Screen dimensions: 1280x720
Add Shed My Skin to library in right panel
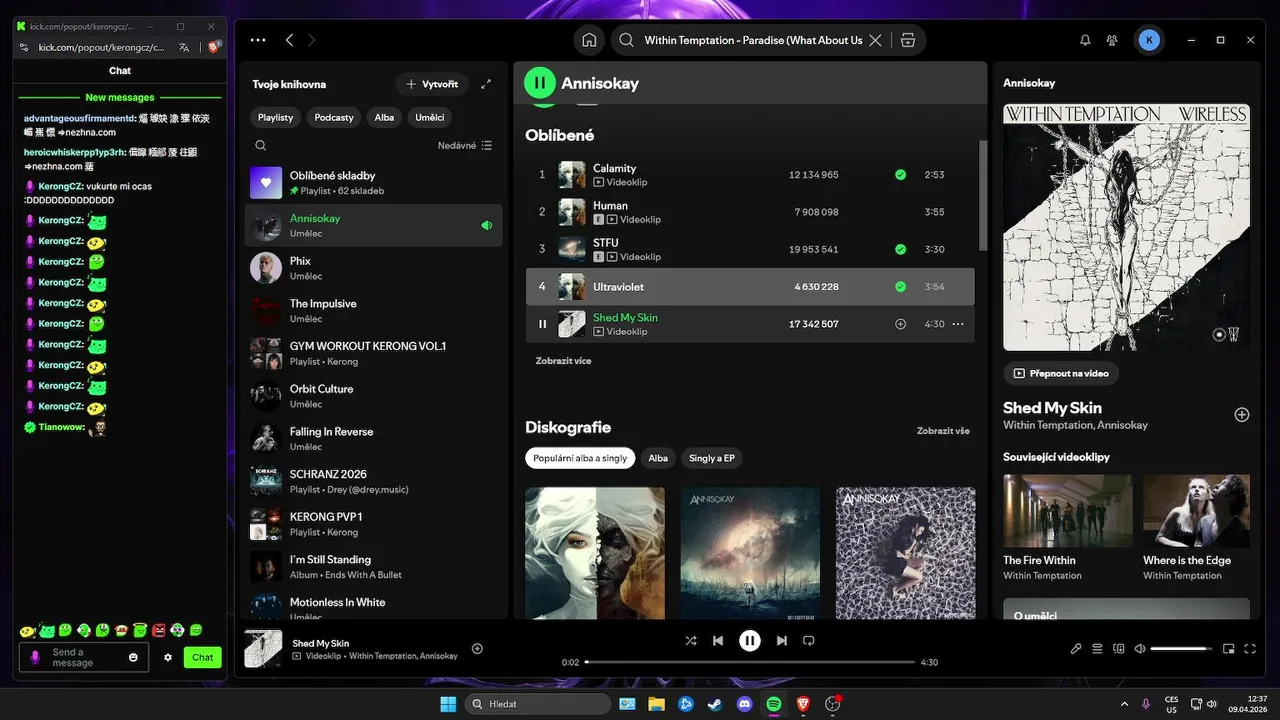1242,414
